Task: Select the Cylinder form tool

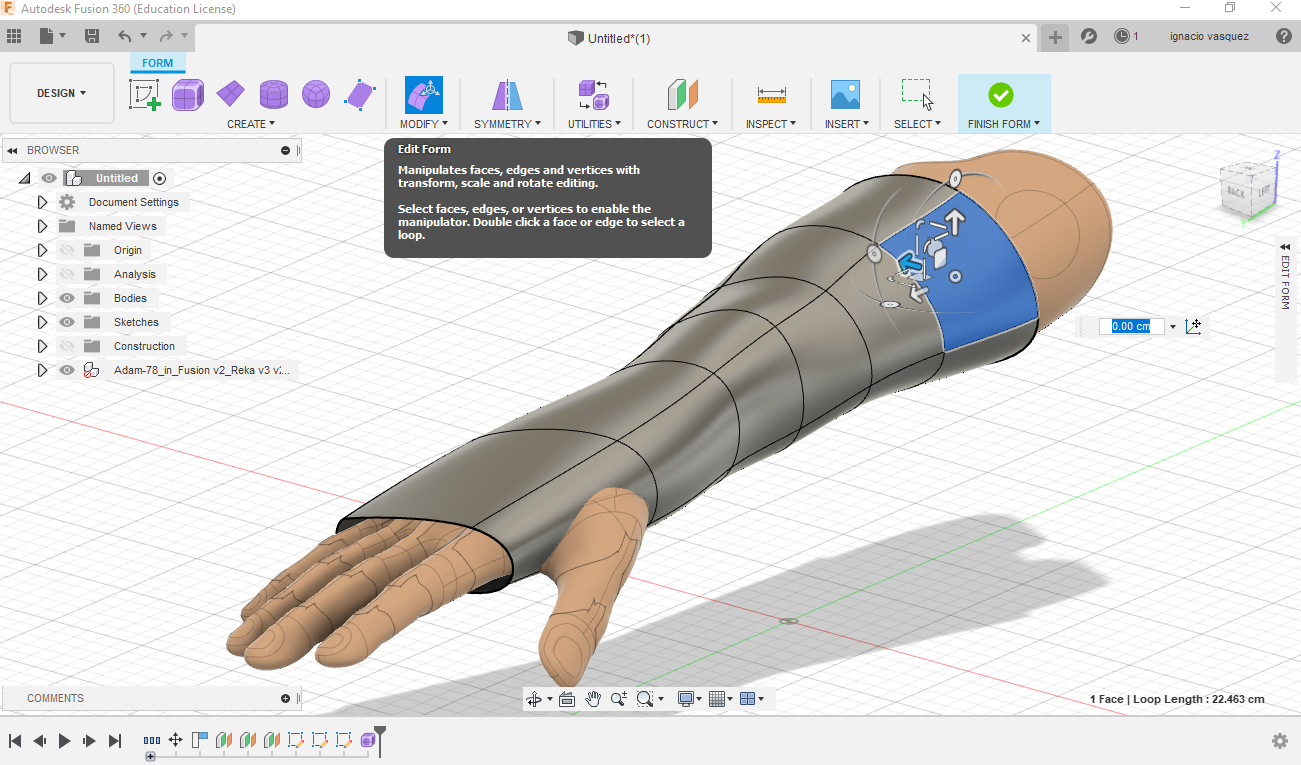Action: coord(274,95)
